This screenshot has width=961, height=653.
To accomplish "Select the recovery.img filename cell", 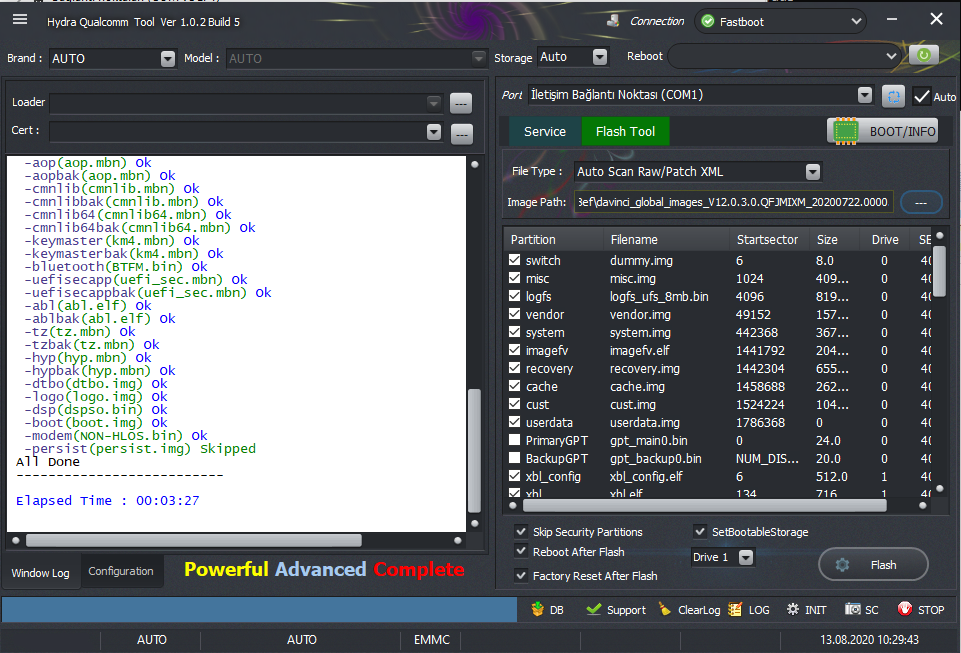I will click(645, 369).
